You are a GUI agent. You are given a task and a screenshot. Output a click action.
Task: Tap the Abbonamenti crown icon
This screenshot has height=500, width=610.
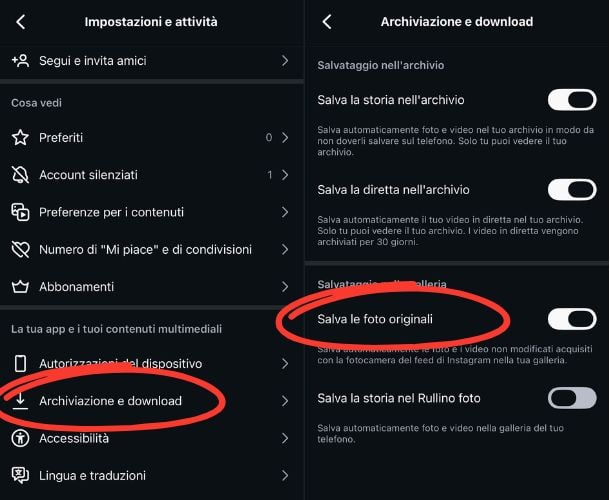coord(20,287)
